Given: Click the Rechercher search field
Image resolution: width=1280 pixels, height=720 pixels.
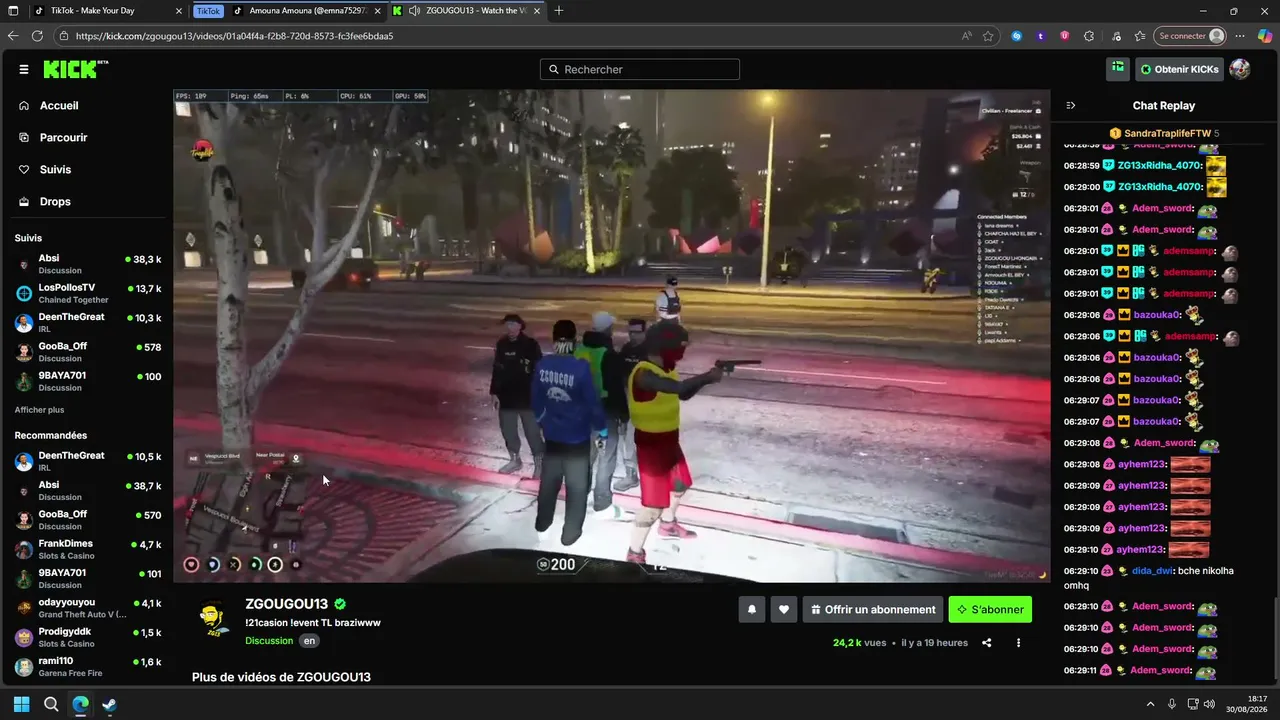Looking at the screenshot, I should pos(640,69).
